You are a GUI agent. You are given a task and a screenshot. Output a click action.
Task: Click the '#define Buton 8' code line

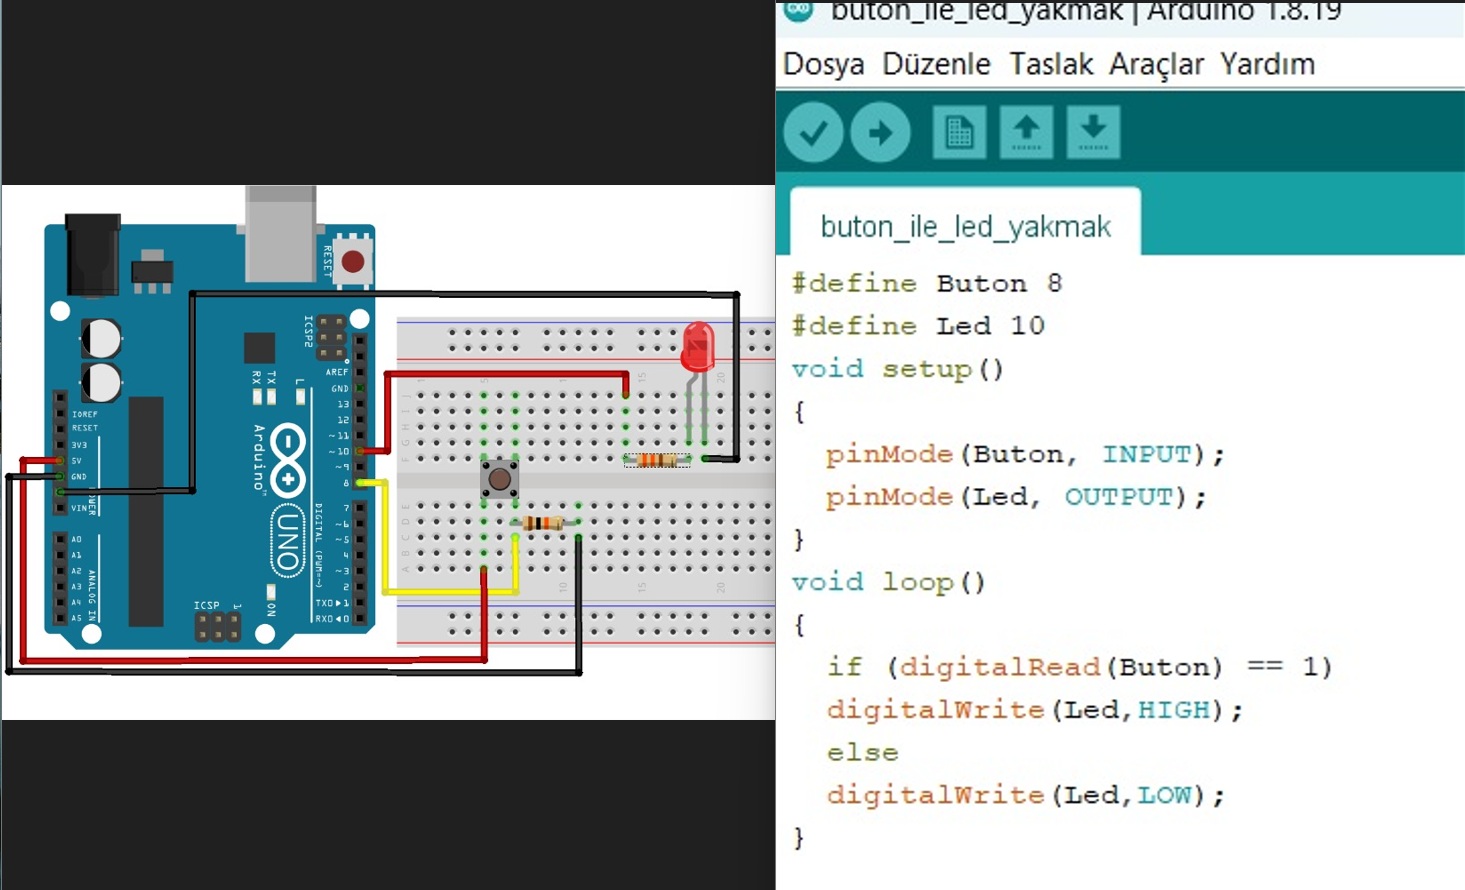pyautogui.click(x=926, y=284)
